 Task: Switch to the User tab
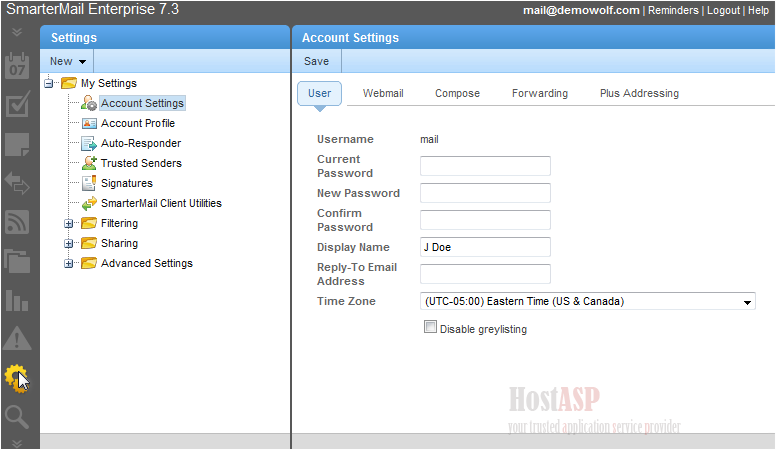point(319,94)
